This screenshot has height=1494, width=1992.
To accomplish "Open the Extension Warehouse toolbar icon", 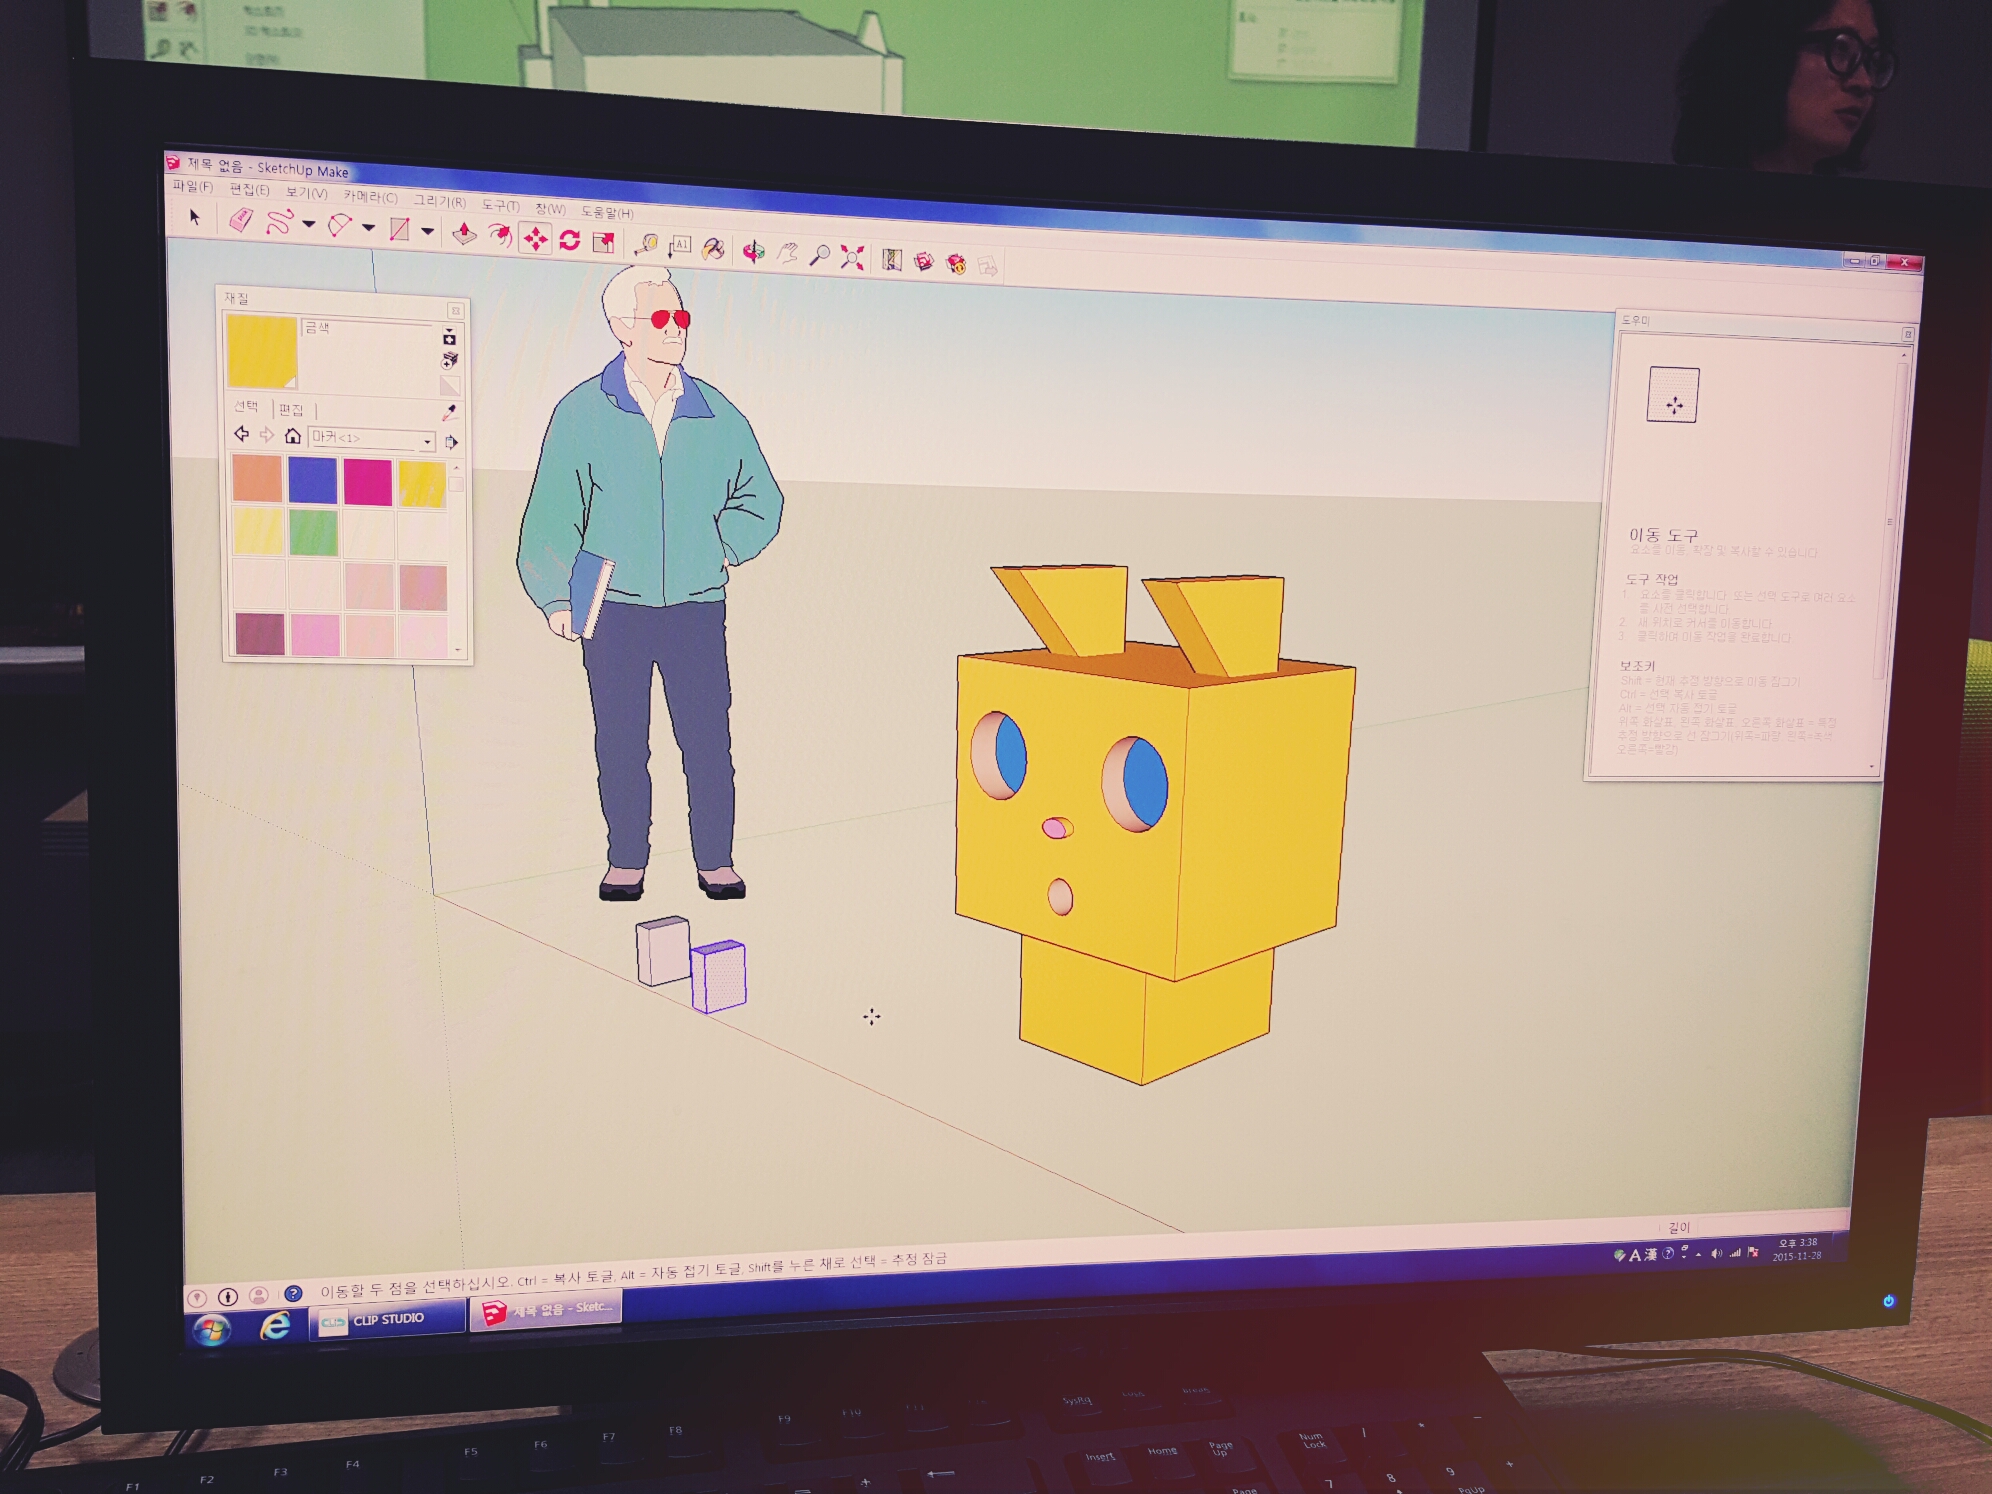I will (x=956, y=265).
